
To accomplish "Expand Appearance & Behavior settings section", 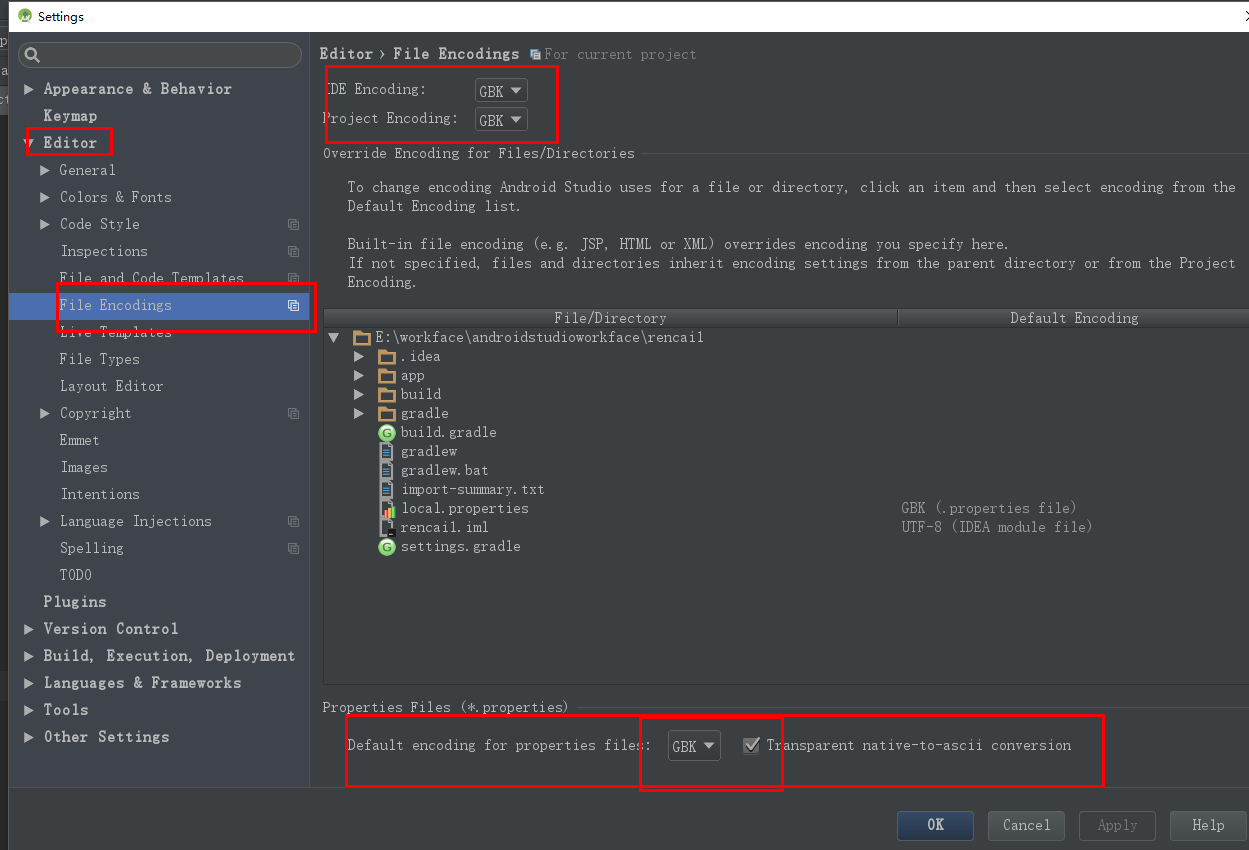I will point(29,89).
